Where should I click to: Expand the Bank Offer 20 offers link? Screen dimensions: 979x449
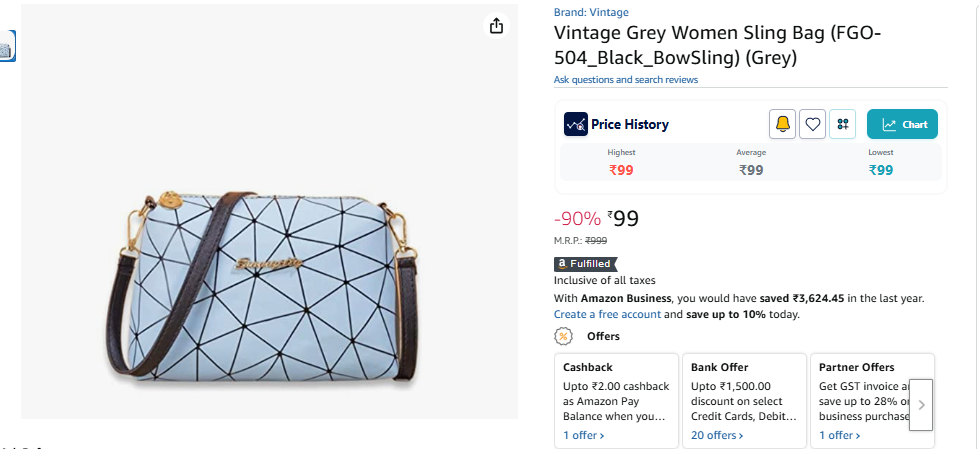717,435
